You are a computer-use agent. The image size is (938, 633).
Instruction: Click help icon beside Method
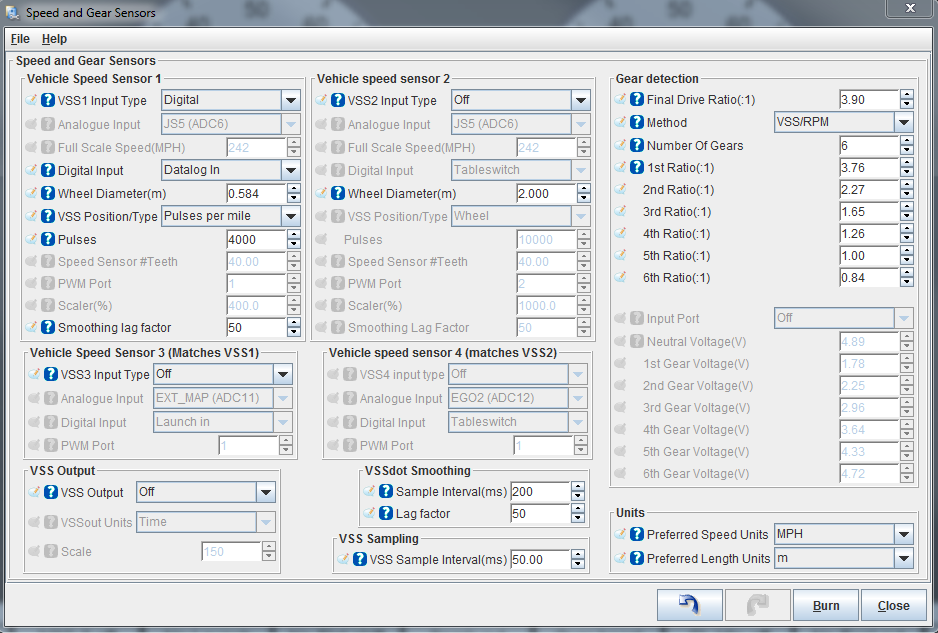pos(637,122)
